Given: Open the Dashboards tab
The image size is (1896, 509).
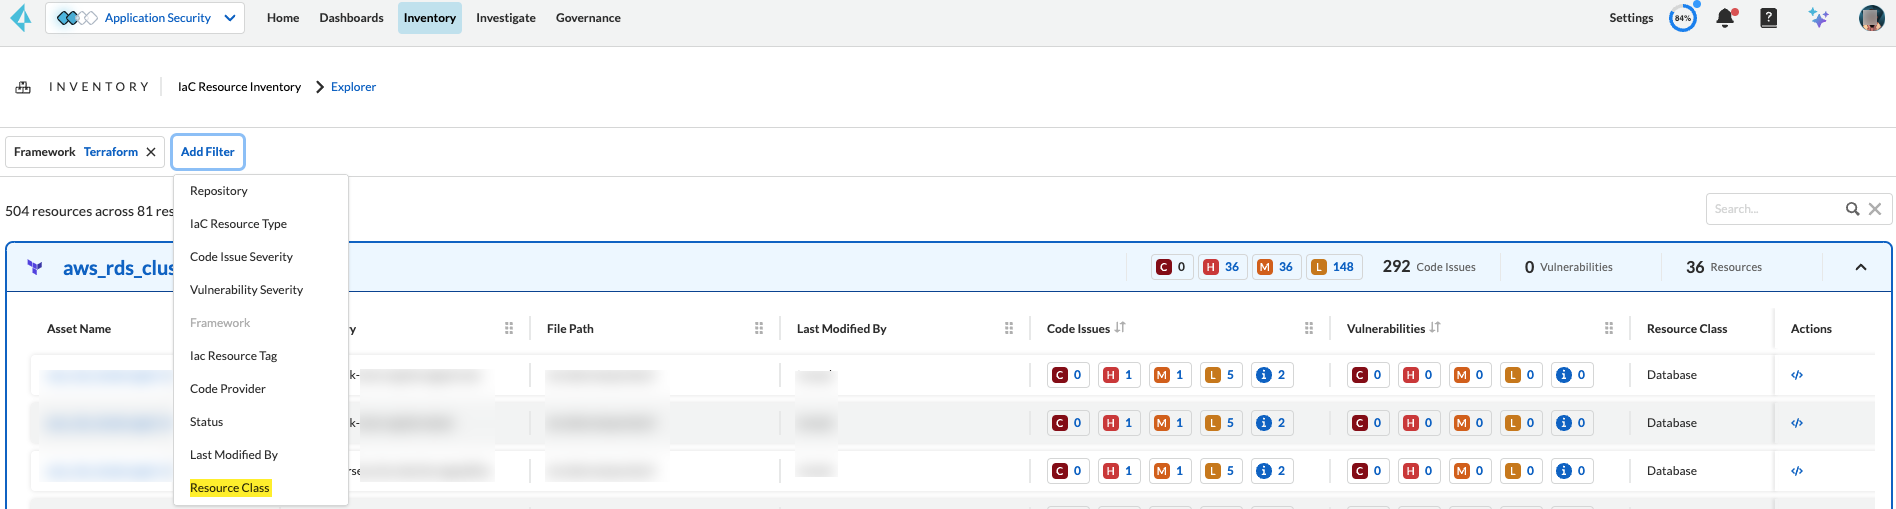Looking at the screenshot, I should (351, 18).
